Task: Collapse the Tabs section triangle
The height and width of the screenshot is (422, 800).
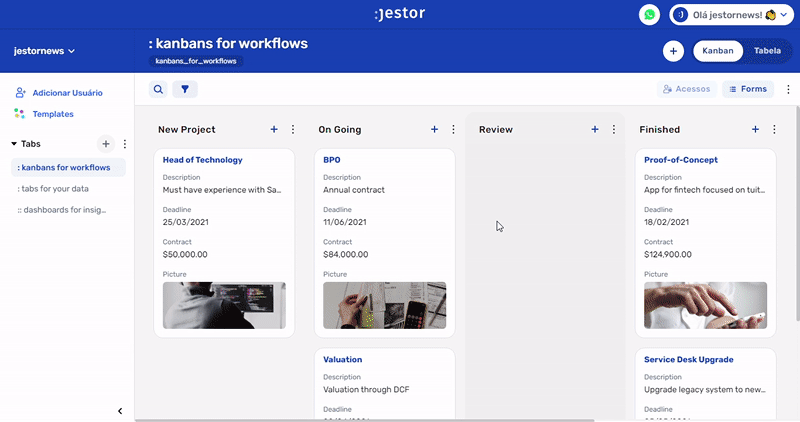Action: point(14,144)
